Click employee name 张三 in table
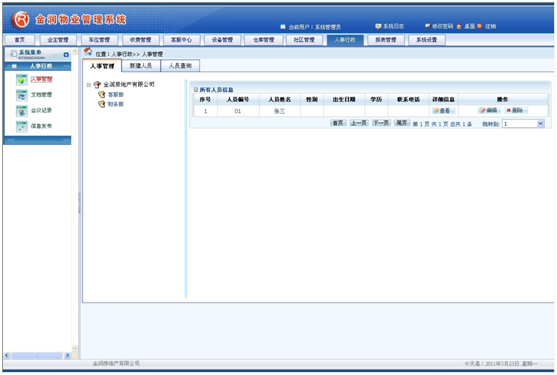This screenshot has width=557, height=375. [280, 111]
